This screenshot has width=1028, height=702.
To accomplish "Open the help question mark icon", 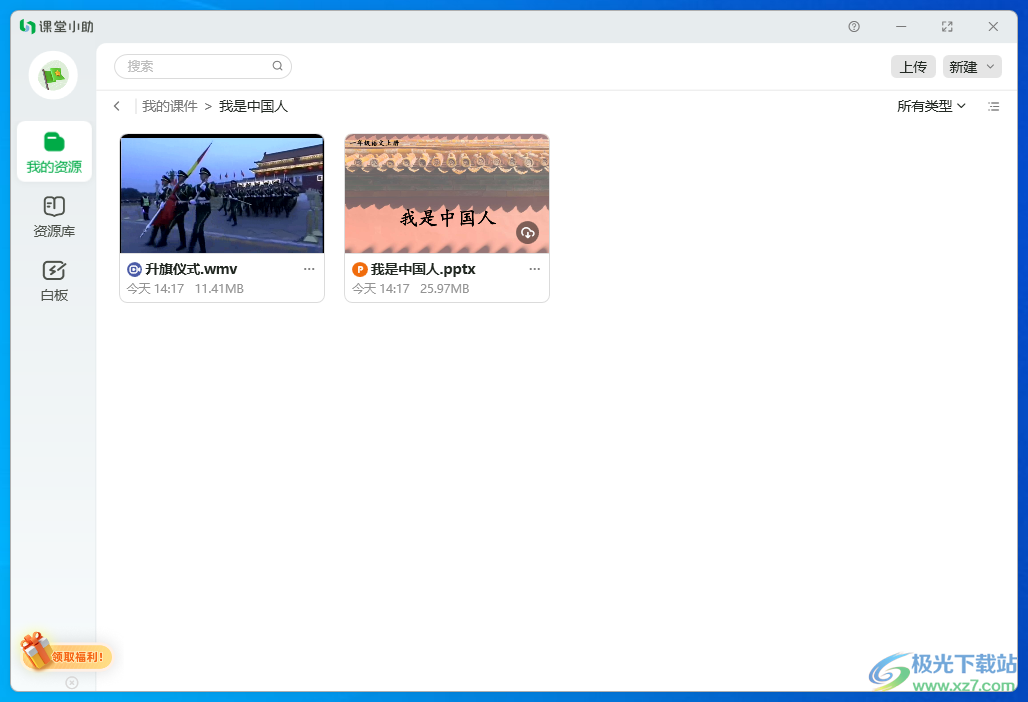I will point(854,27).
